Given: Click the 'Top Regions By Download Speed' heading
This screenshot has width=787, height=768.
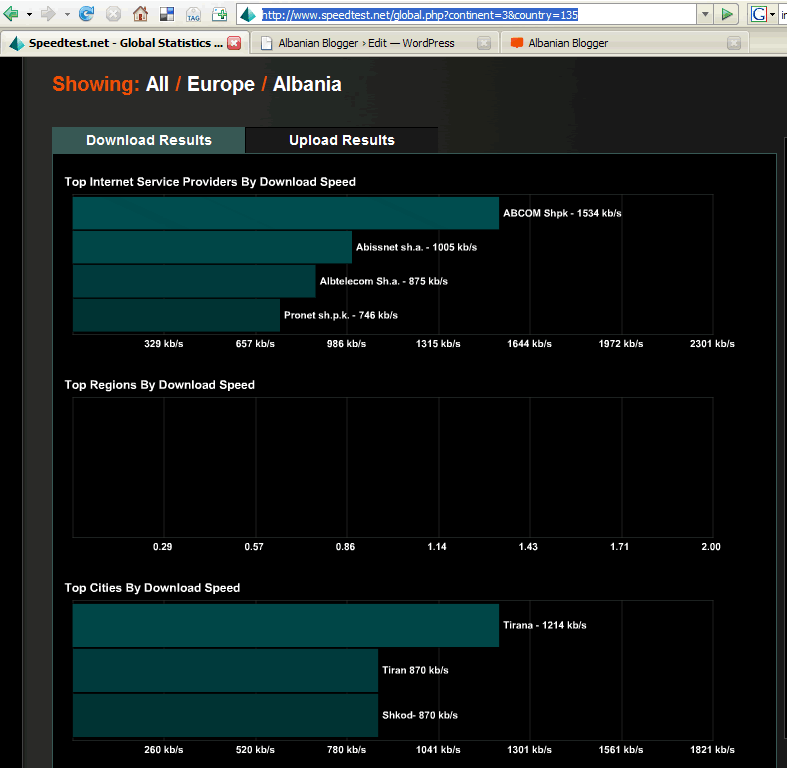Looking at the screenshot, I should (160, 385).
